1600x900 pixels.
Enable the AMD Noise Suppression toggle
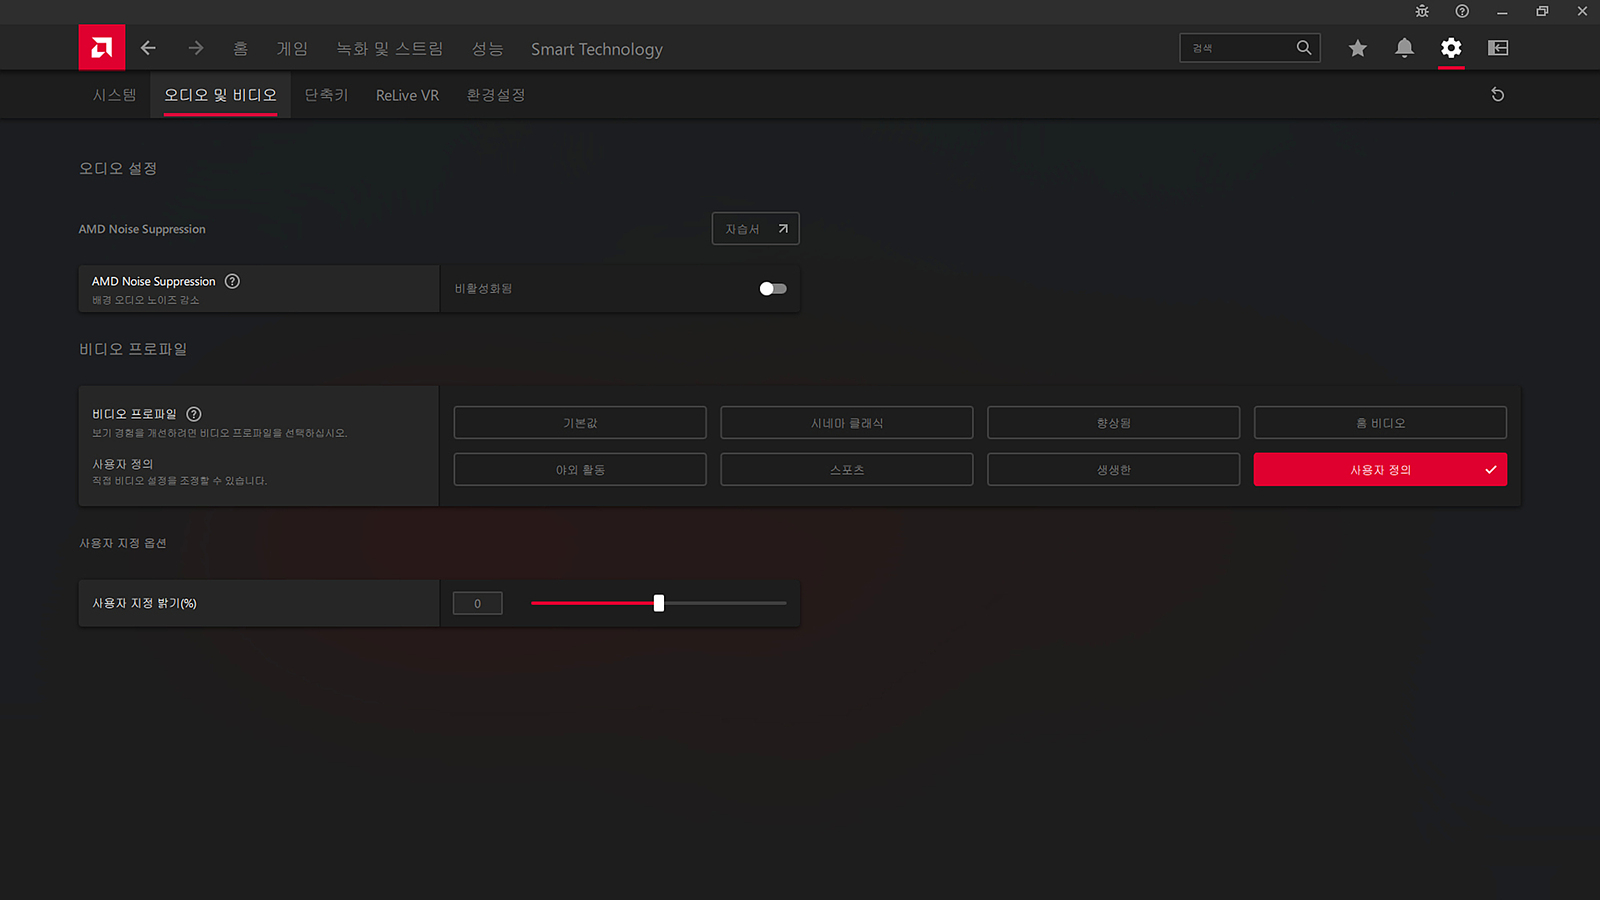tap(773, 289)
